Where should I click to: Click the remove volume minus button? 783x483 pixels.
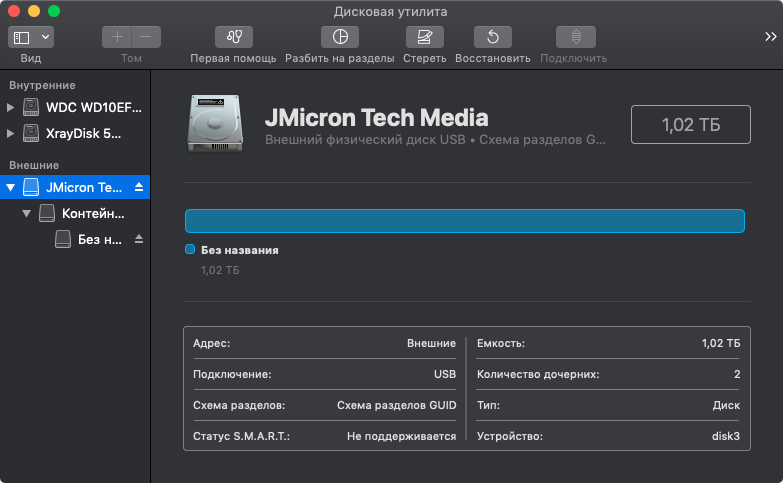[x=146, y=37]
